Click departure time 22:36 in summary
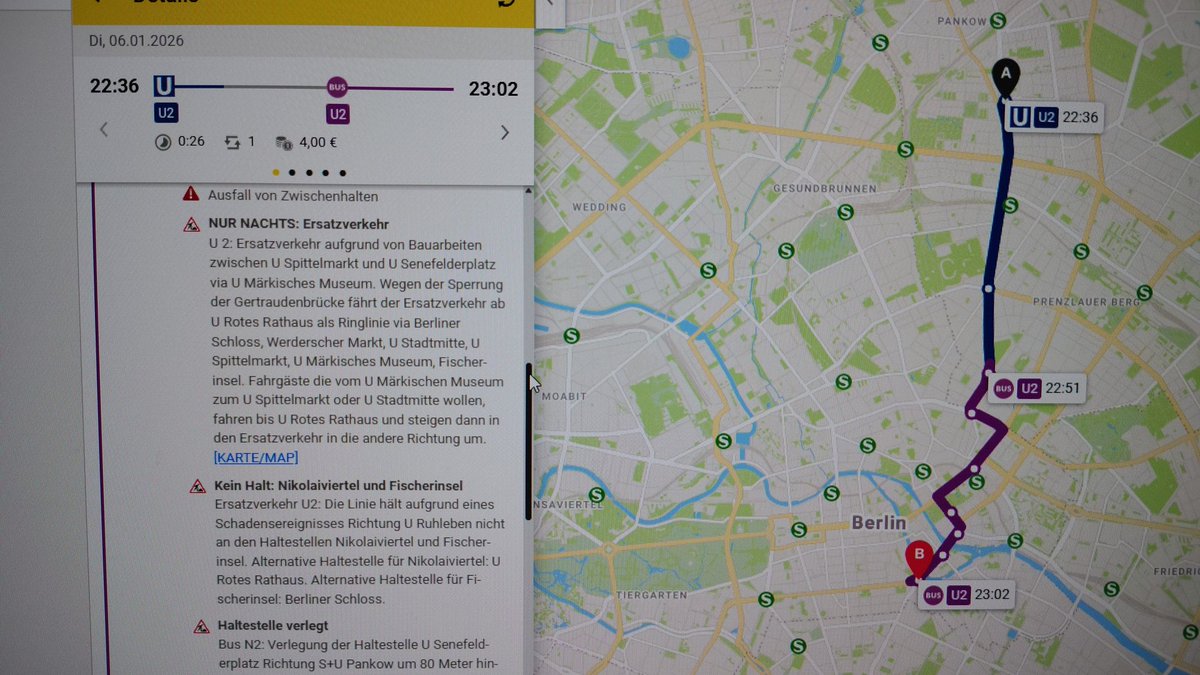The height and width of the screenshot is (675, 1200). tap(114, 87)
